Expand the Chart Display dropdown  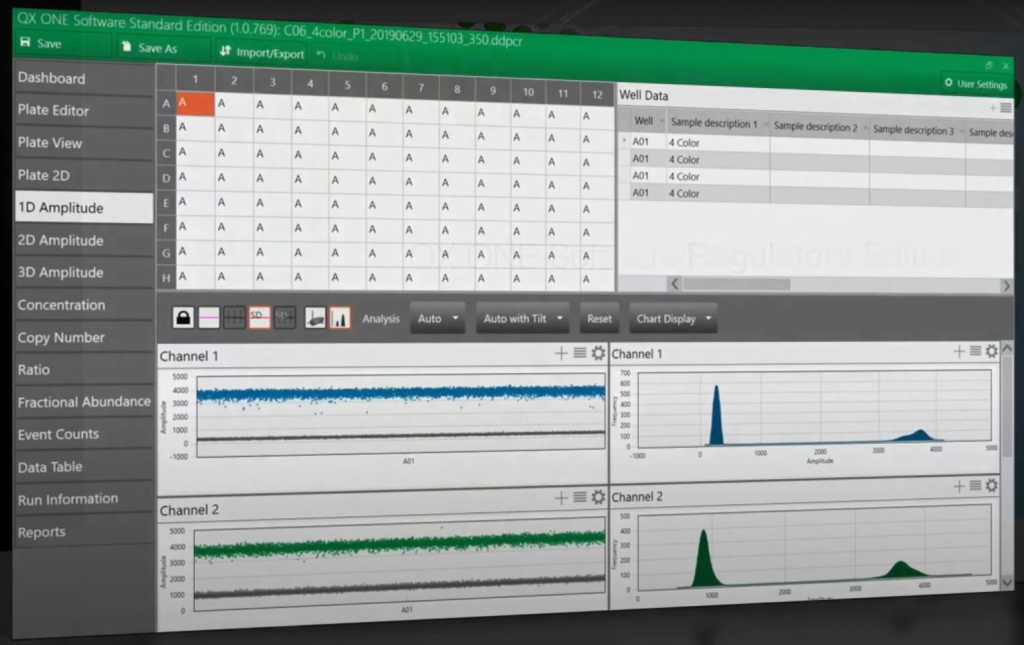pos(672,320)
